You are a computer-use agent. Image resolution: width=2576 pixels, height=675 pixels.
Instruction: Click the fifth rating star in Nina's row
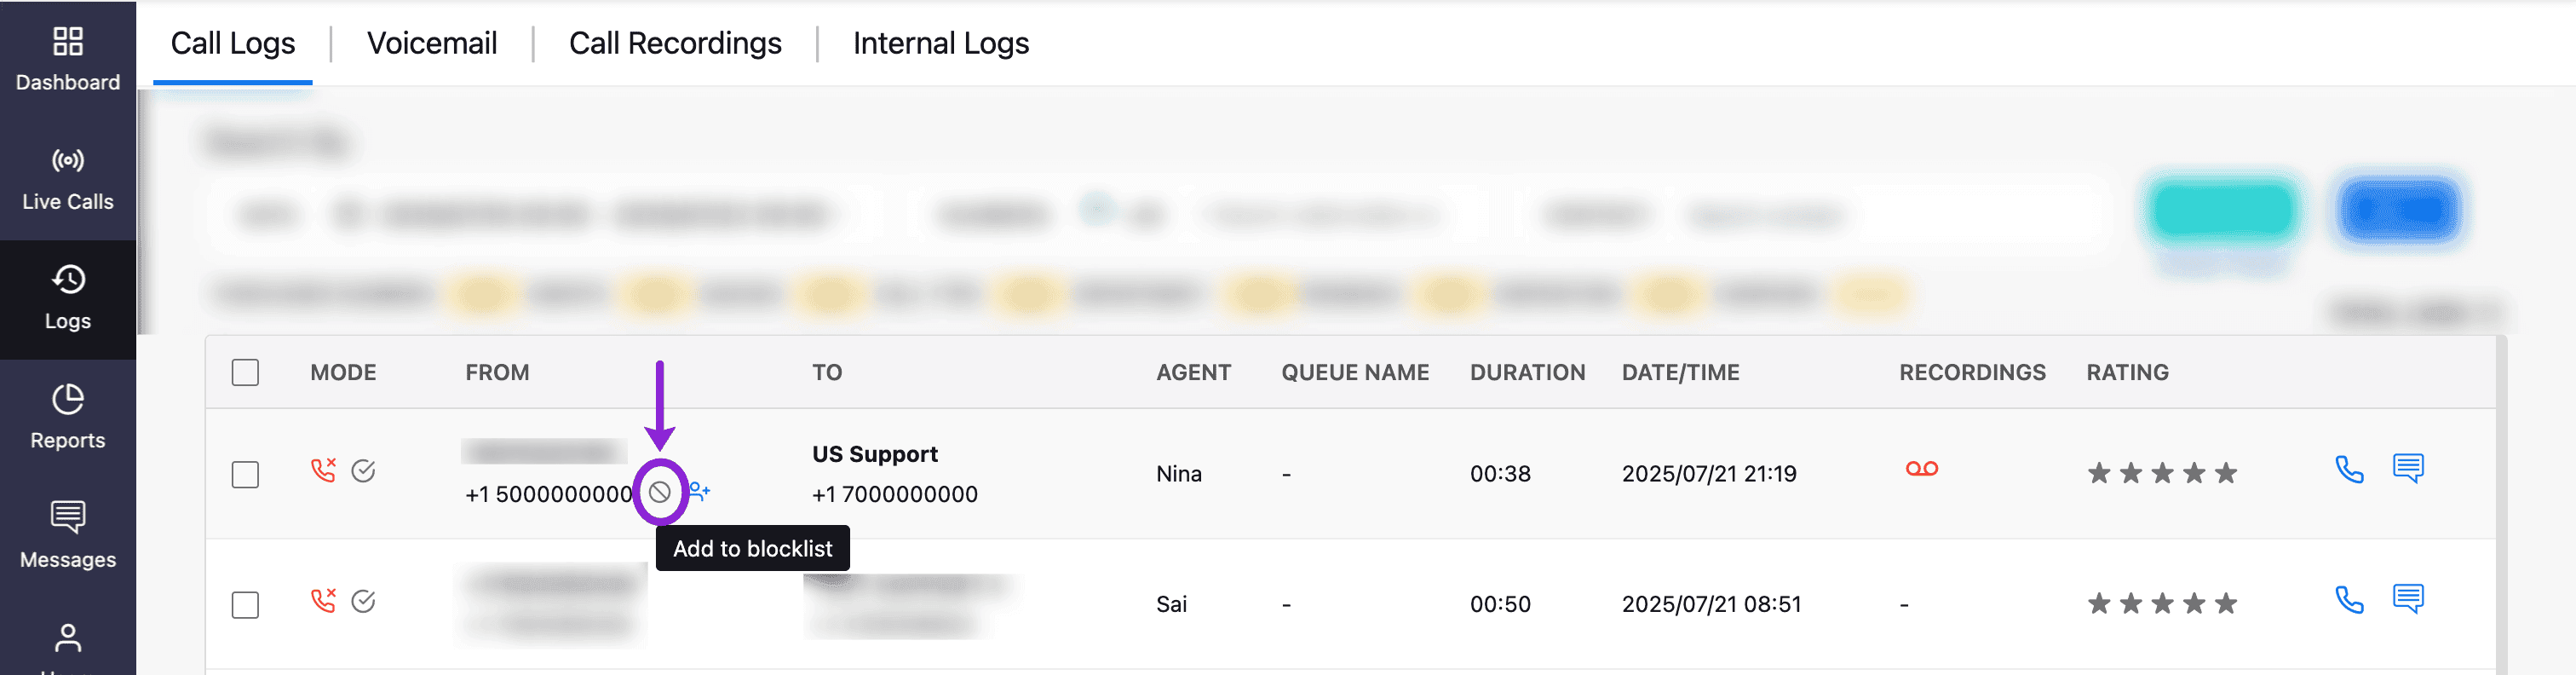pos(2225,473)
